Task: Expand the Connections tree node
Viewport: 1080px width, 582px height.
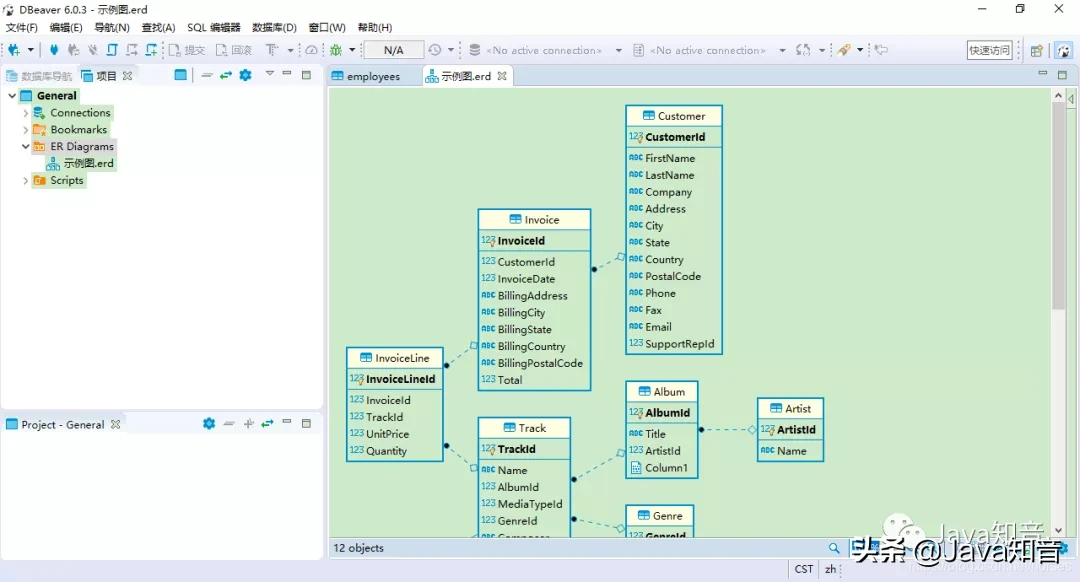Action: pyautogui.click(x=25, y=113)
